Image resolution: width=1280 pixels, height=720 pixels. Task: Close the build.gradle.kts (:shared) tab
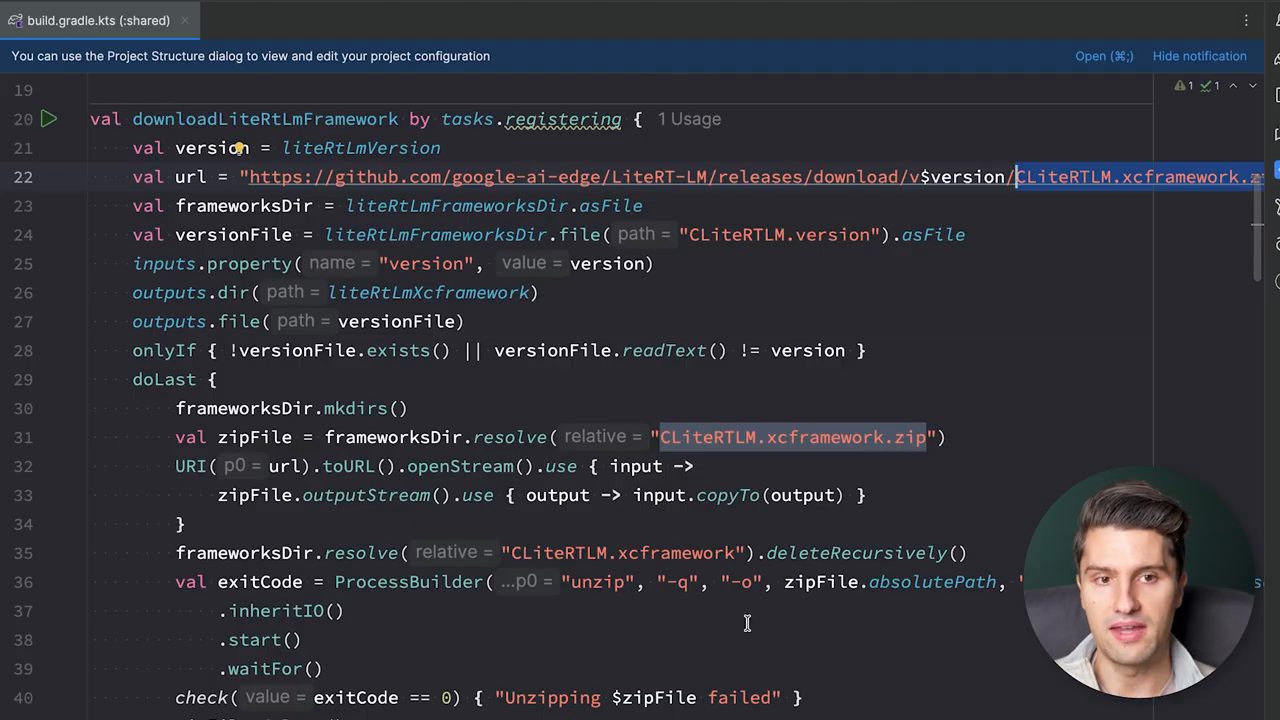point(184,20)
